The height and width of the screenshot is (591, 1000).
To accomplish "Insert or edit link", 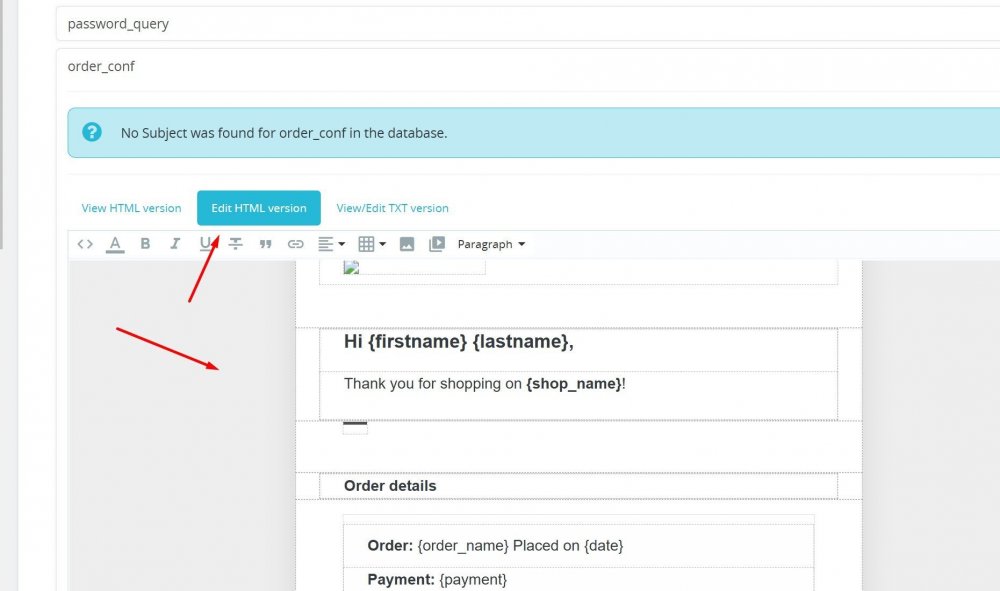I will [x=295, y=244].
